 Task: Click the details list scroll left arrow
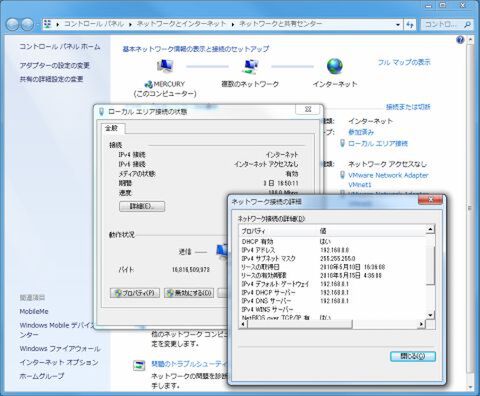tap(243, 324)
